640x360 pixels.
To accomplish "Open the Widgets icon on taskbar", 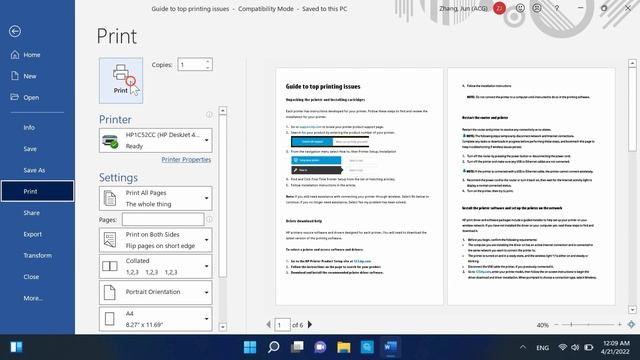I will pyautogui.click(x=16, y=347).
